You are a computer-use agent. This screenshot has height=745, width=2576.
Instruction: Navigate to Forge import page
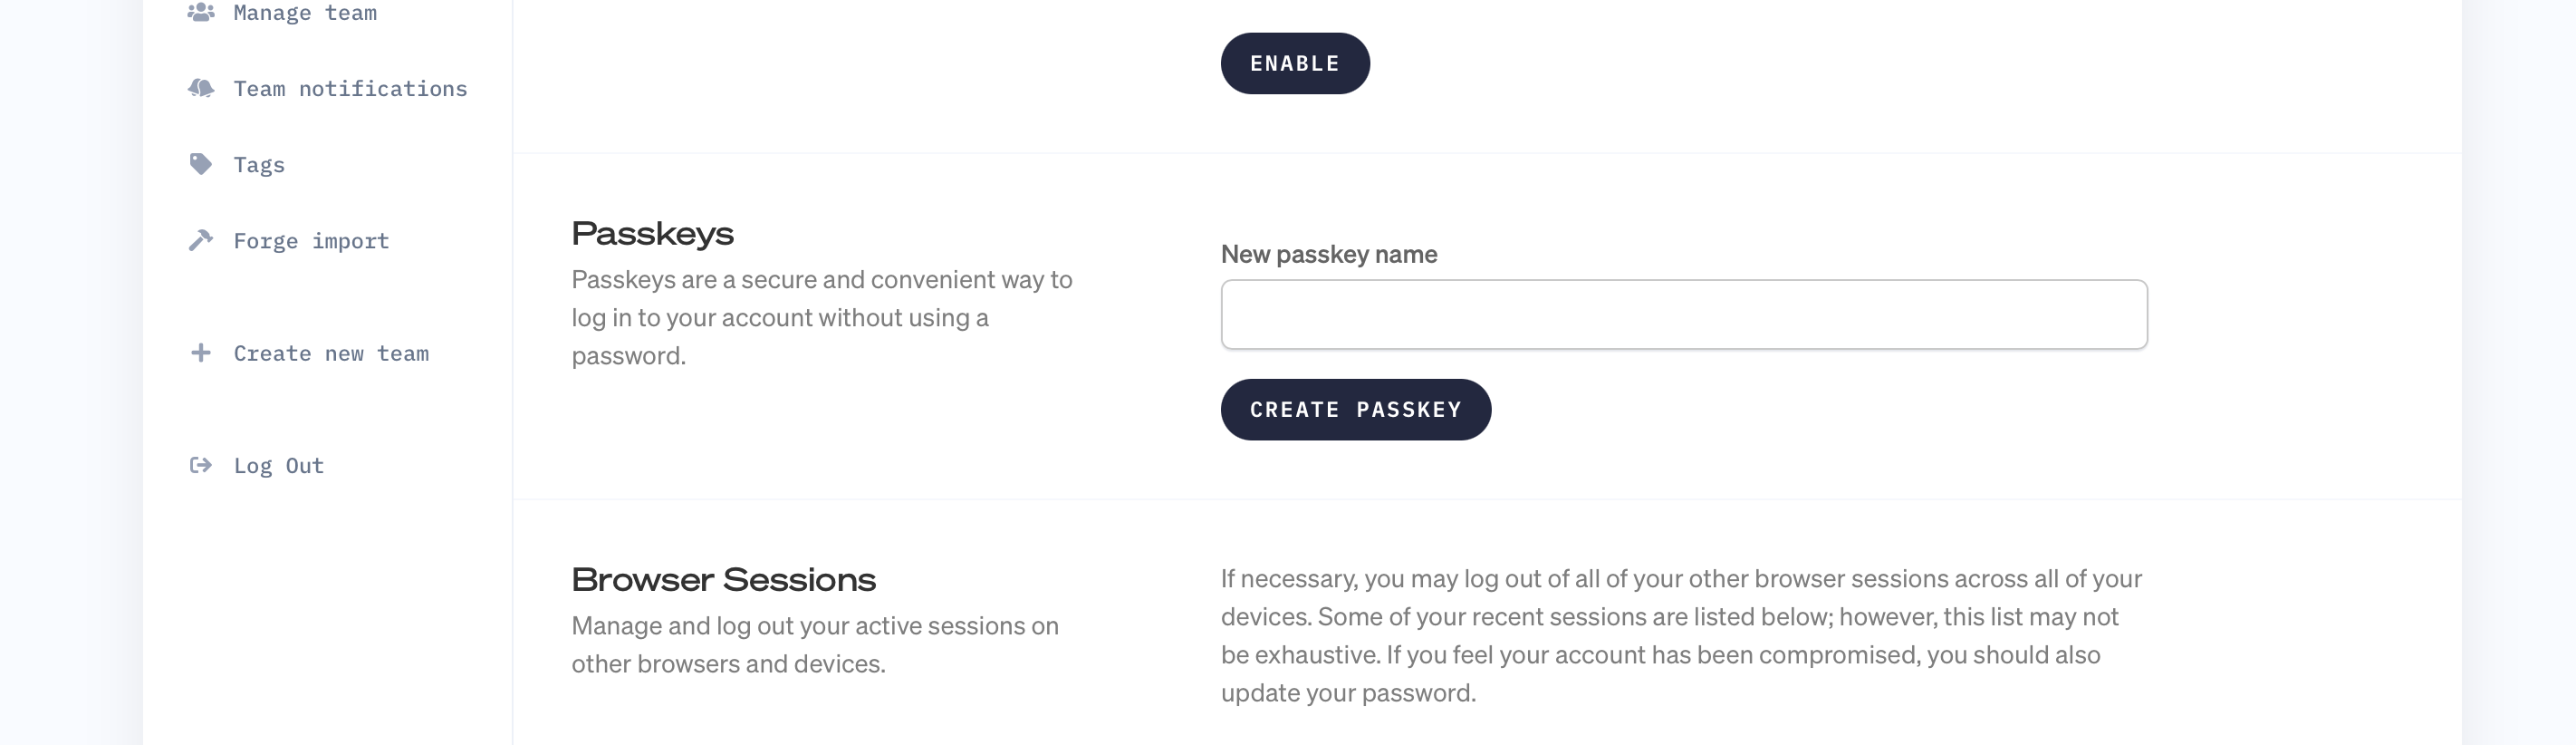311,241
